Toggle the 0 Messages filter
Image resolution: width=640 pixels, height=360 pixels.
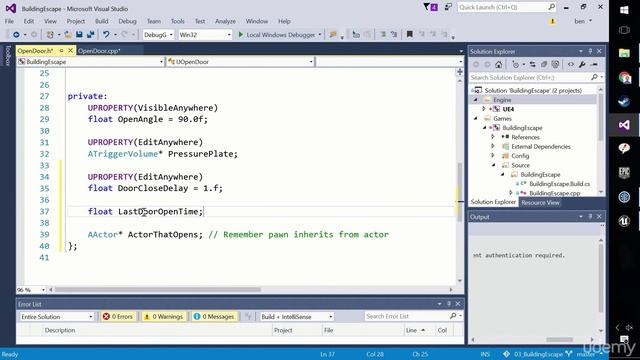(x=214, y=316)
